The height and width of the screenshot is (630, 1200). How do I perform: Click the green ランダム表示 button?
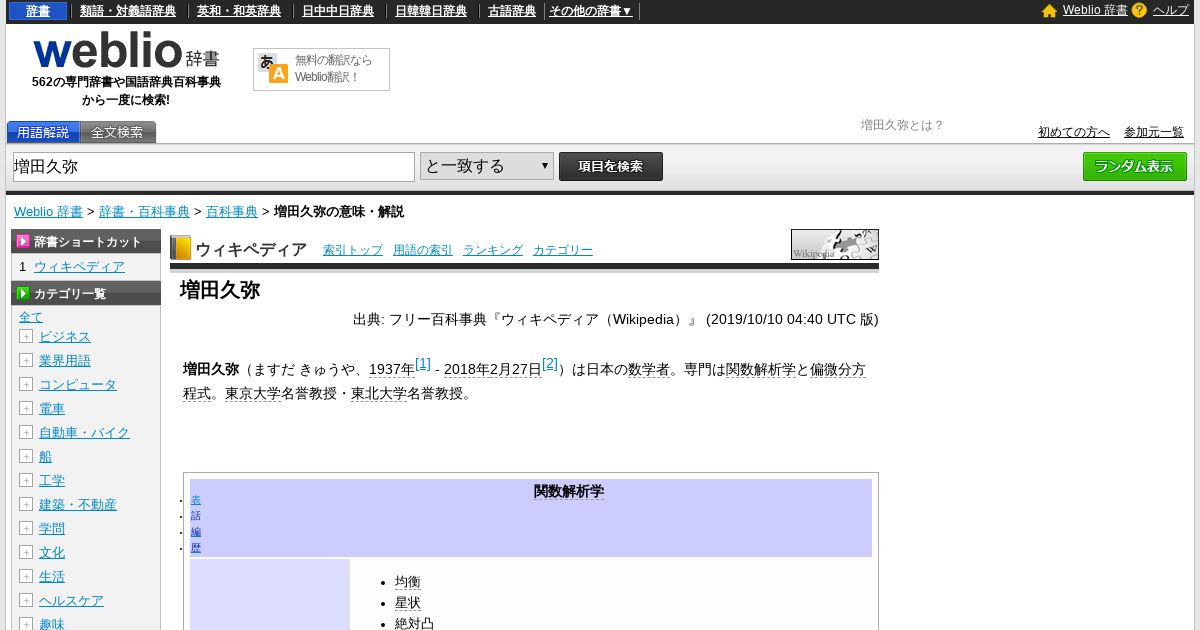click(x=1135, y=166)
